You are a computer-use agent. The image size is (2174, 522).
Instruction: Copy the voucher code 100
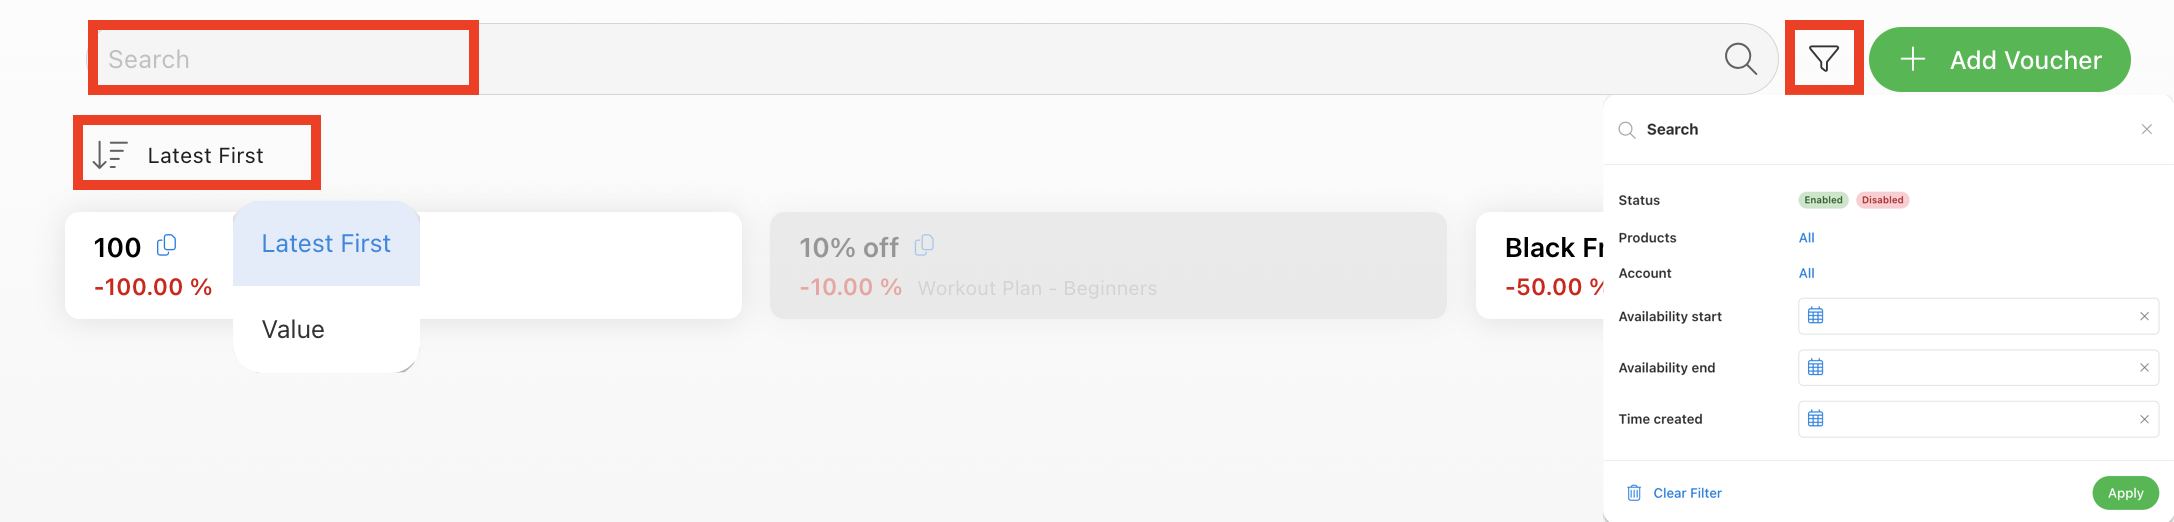(x=167, y=245)
